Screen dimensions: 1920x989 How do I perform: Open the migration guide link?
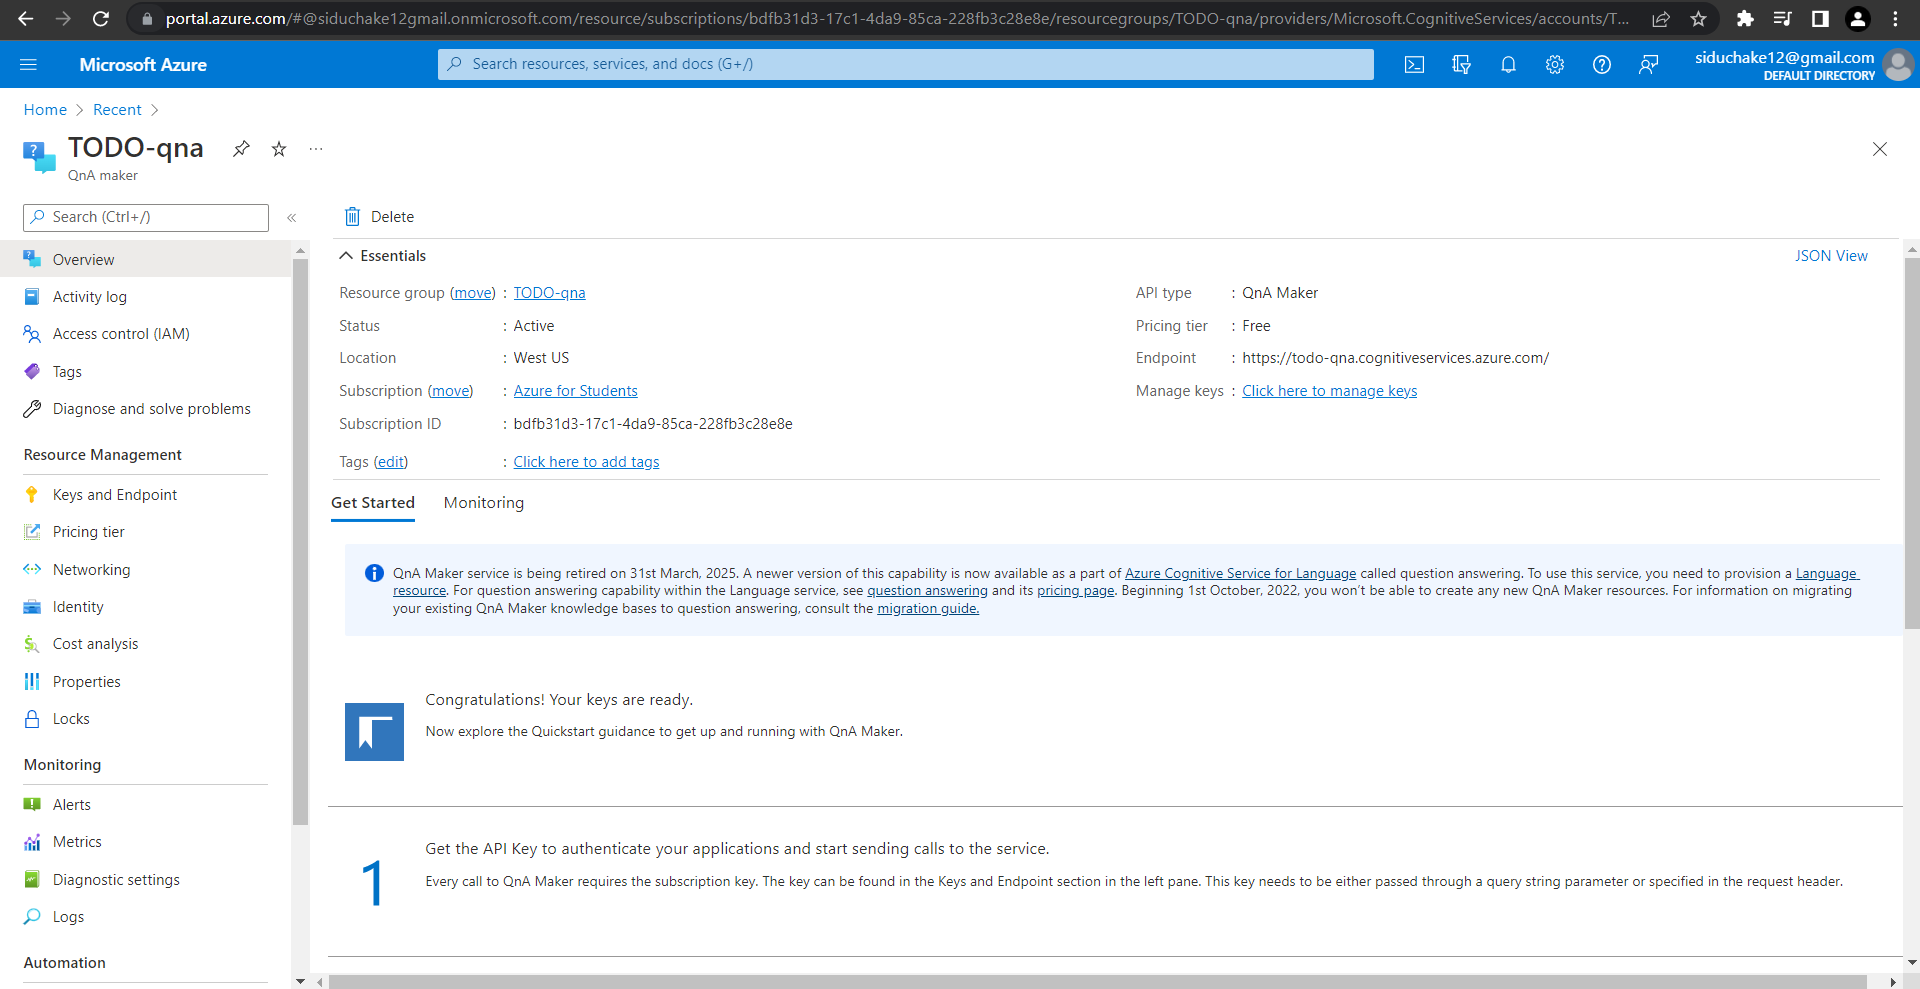pyautogui.click(x=928, y=608)
